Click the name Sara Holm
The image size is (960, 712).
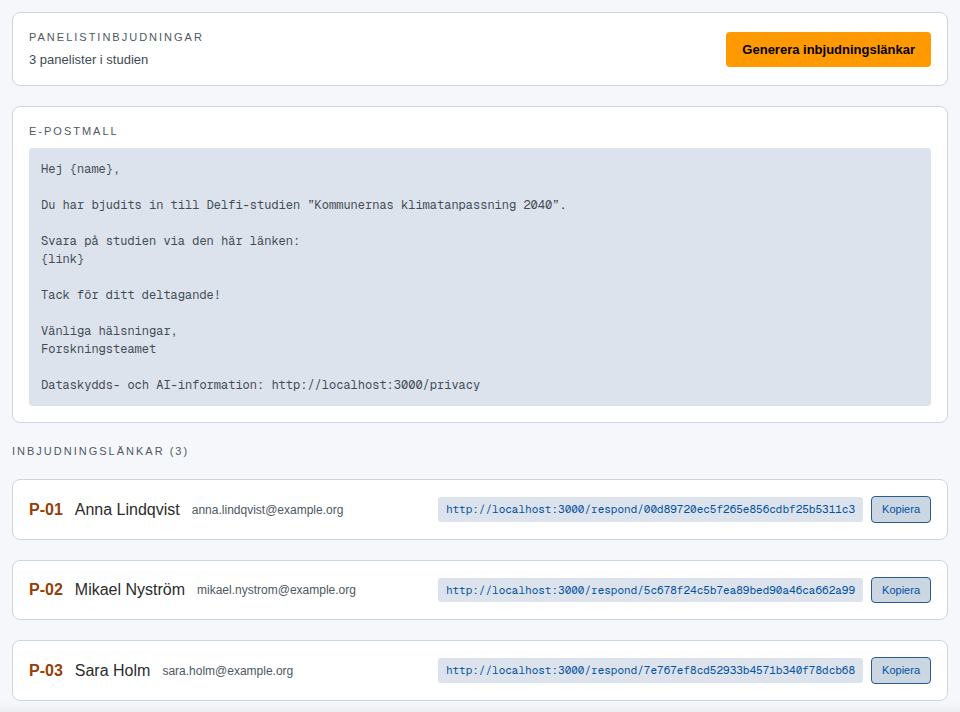point(113,670)
